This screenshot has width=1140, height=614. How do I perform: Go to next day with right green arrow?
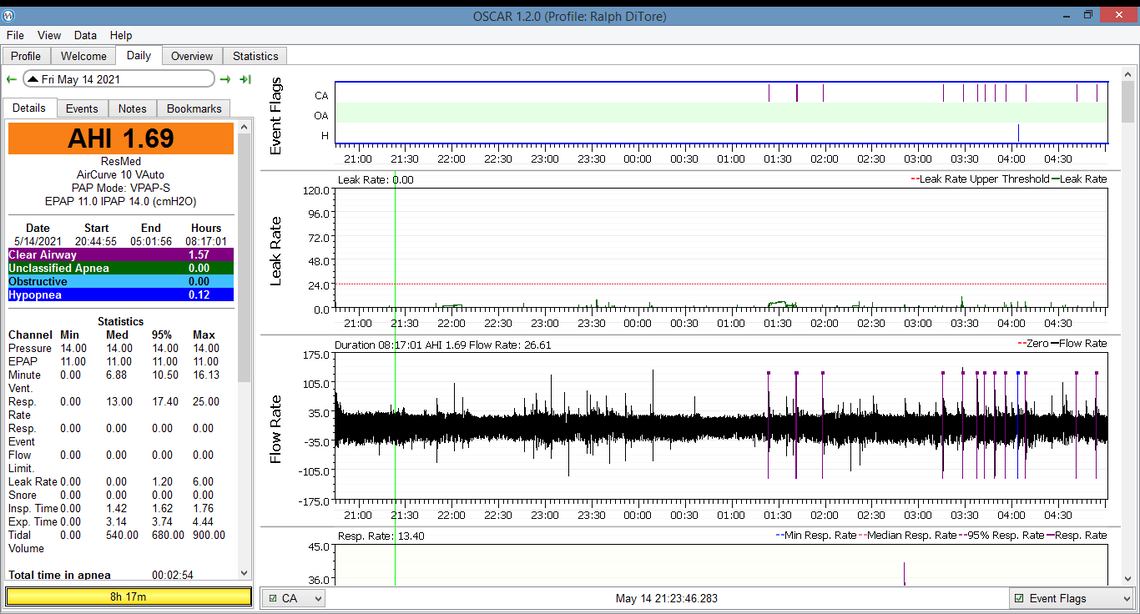(x=225, y=79)
